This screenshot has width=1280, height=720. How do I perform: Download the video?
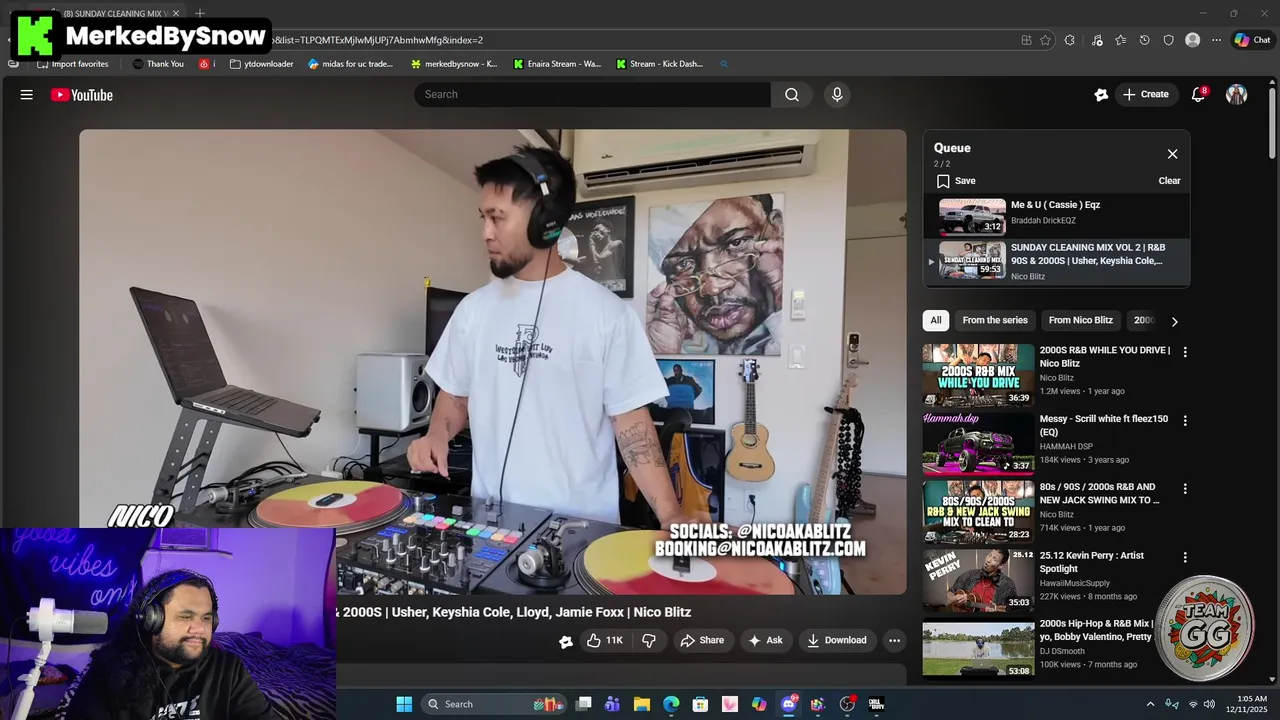(x=837, y=640)
